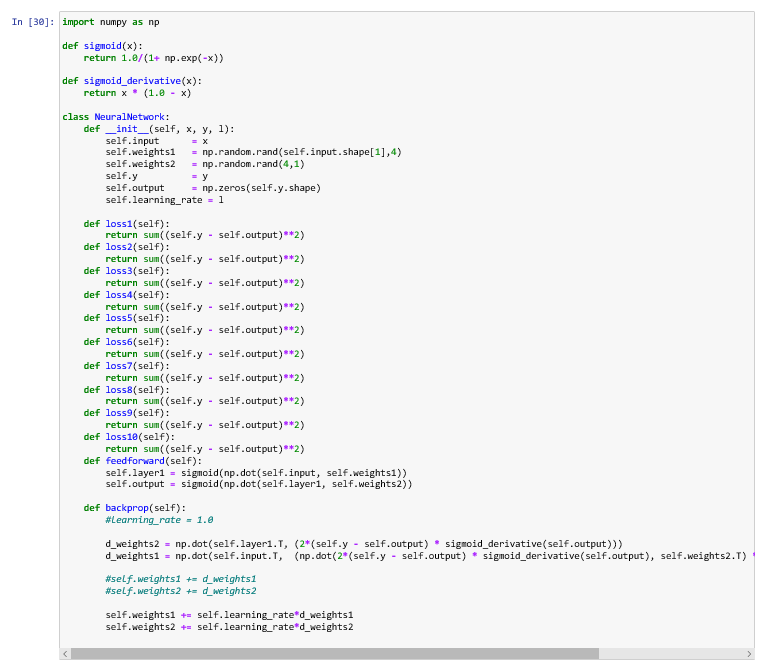Click the 'def loss8(self):' line
The height and width of the screenshot is (667, 767).
tap(127, 390)
